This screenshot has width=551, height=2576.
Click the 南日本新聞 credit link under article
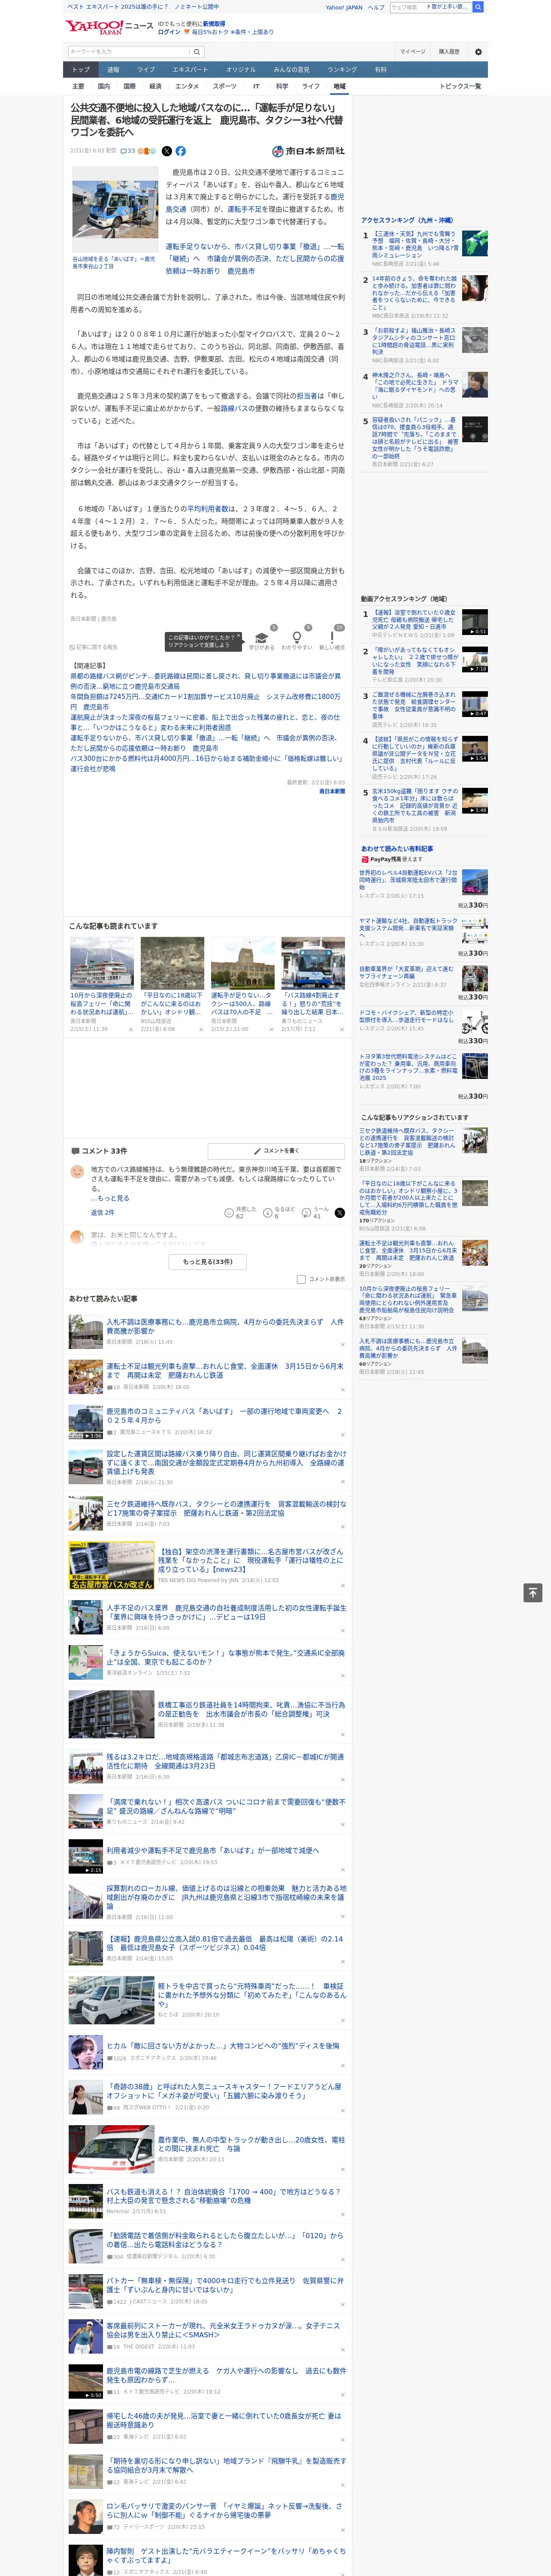click(332, 791)
